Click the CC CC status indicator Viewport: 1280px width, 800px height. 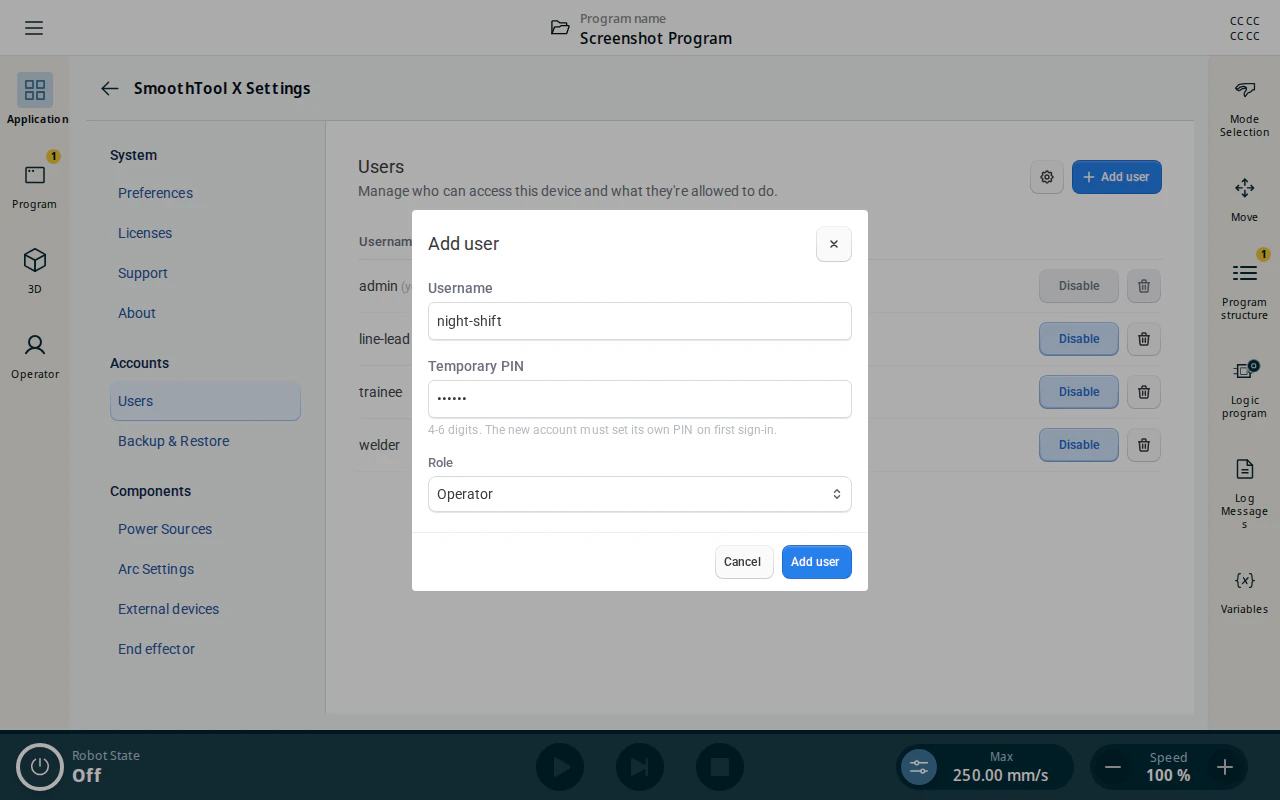click(1245, 28)
